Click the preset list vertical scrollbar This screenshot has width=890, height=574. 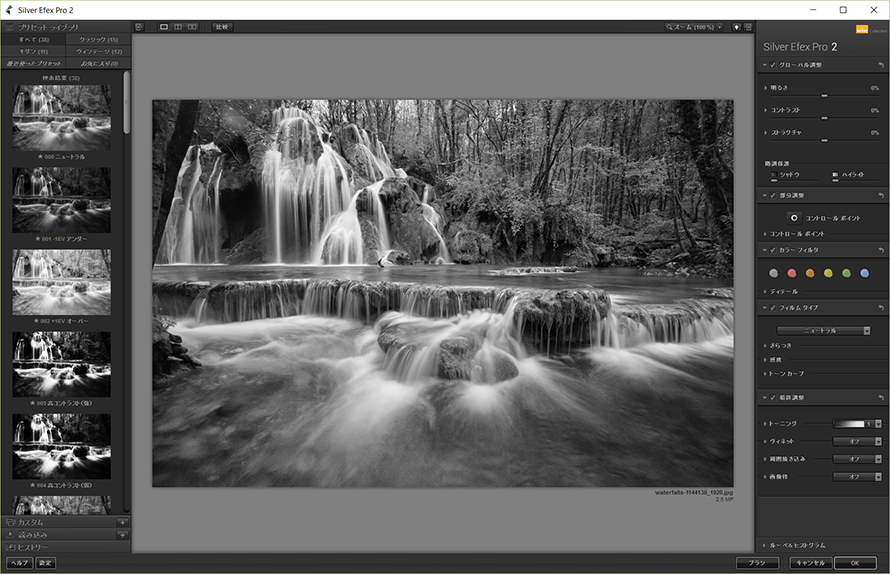[127, 103]
